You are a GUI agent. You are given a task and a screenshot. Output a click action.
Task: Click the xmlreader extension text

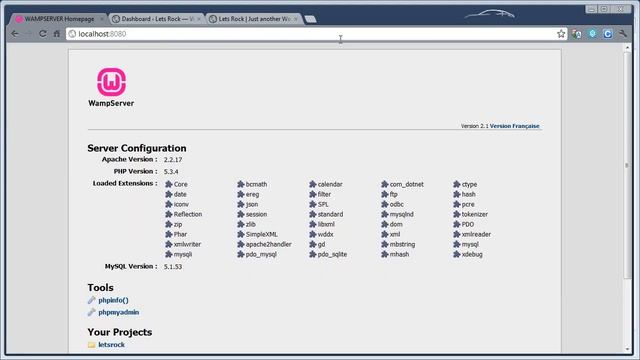[x=476, y=234]
